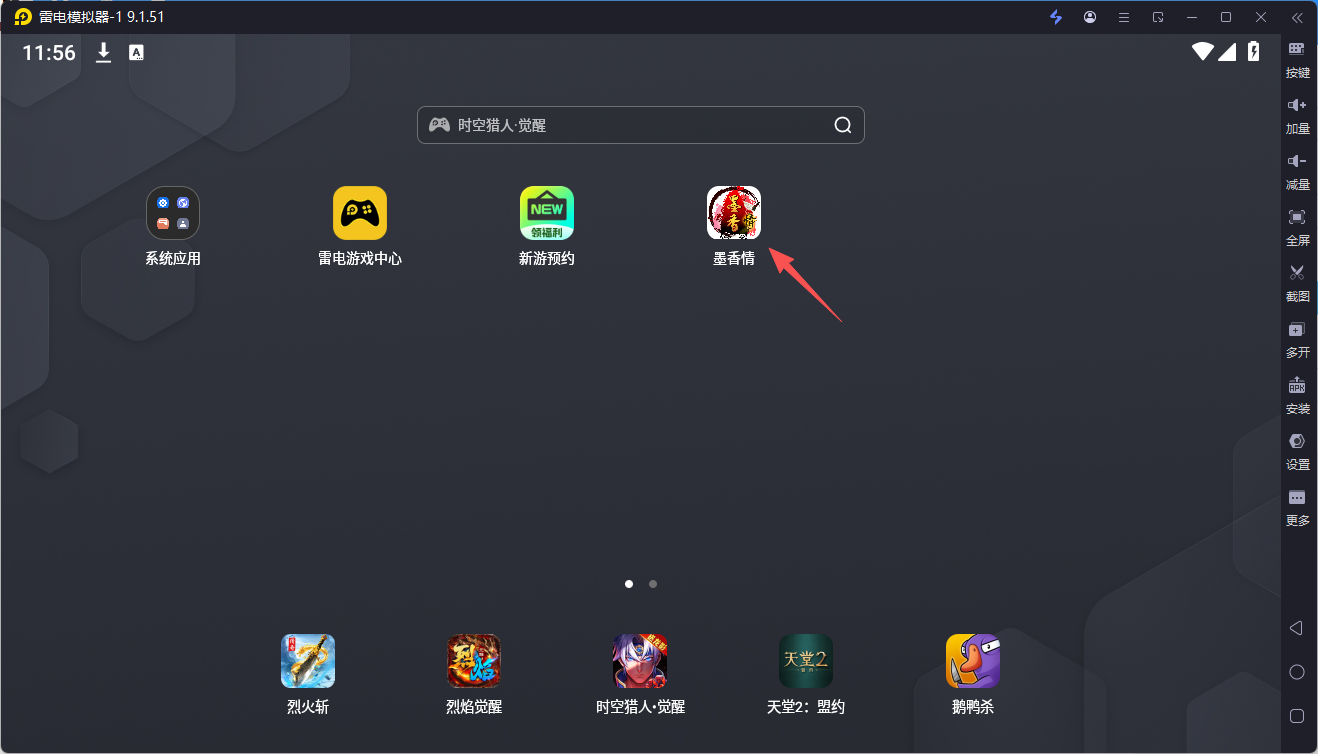Click the download indicator in status bar
Image resolution: width=1318 pixels, height=754 pixels.
103,53
